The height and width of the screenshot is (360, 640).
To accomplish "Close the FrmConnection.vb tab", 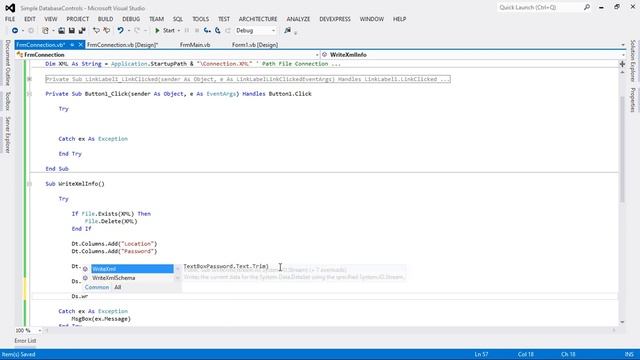I will (x=80, y=45).
